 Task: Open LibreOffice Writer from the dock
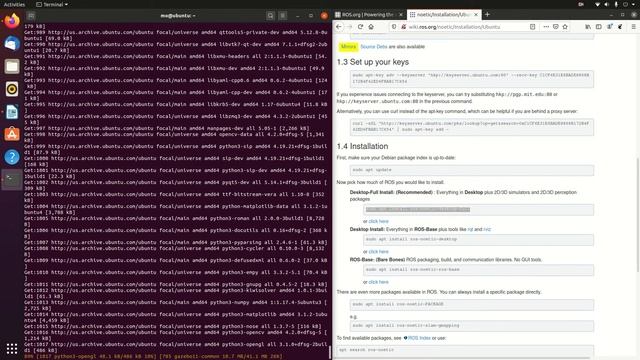point(12,112)
